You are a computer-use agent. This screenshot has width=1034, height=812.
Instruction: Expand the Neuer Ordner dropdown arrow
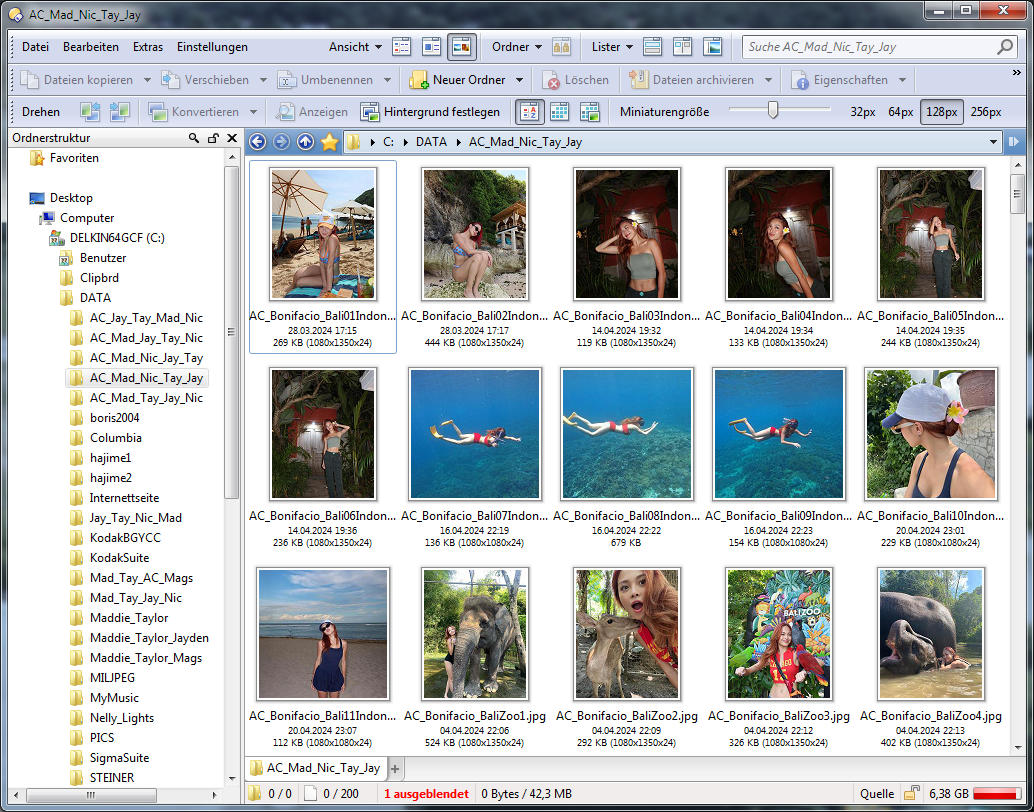point(520,80)
